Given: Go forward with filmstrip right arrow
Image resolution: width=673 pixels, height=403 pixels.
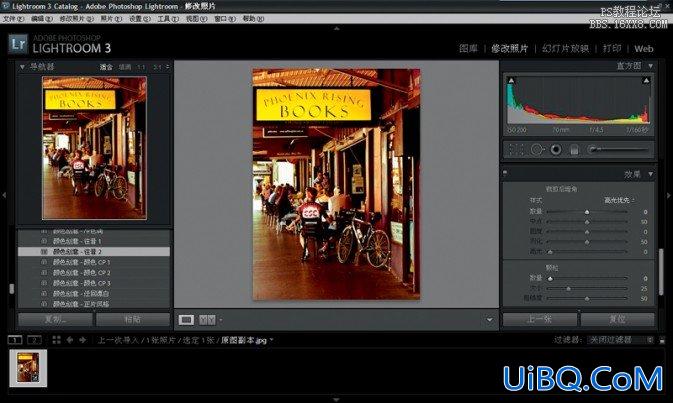Looking at the screenshot, I should (82, 340).
